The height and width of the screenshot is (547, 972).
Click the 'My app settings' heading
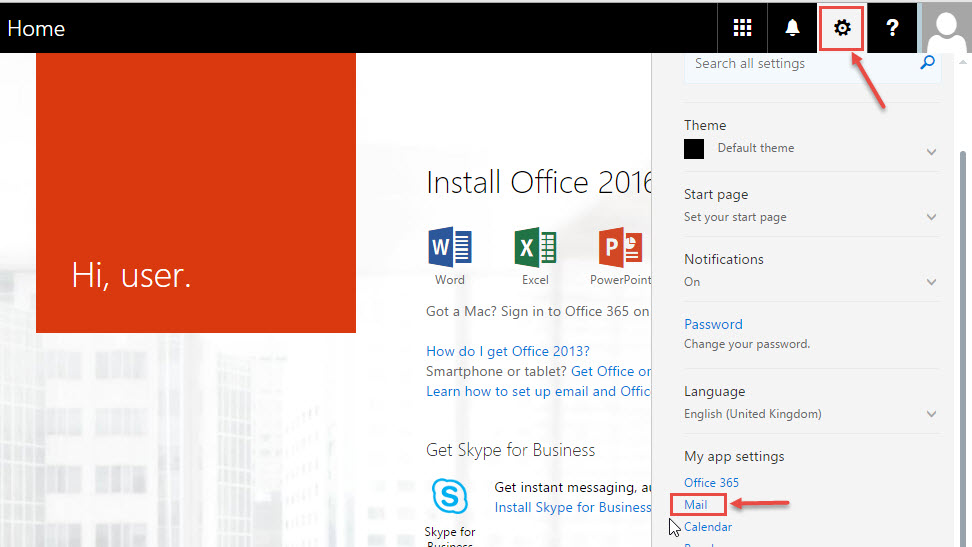click(x=734, y=456)
